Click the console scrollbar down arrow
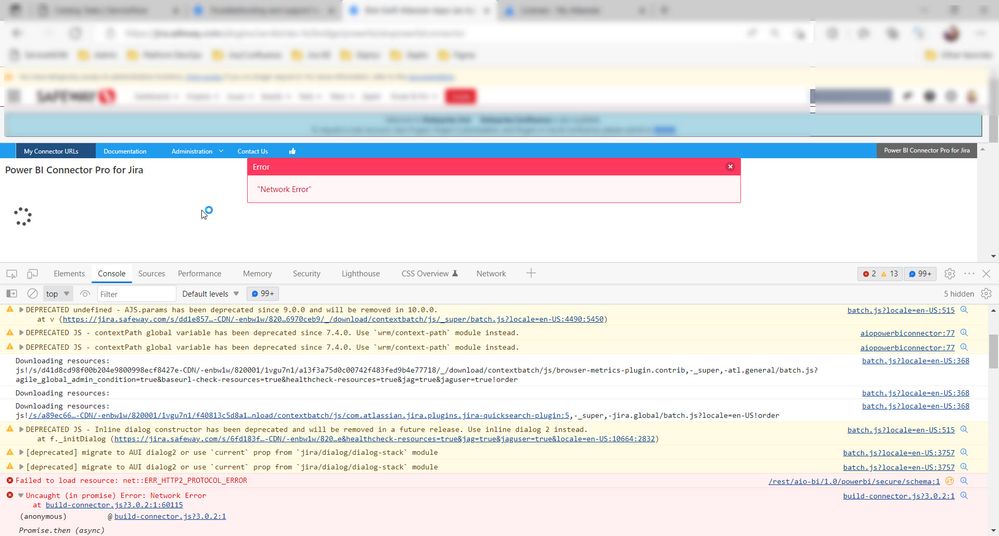The image size is (999, 536). [993, 530]
